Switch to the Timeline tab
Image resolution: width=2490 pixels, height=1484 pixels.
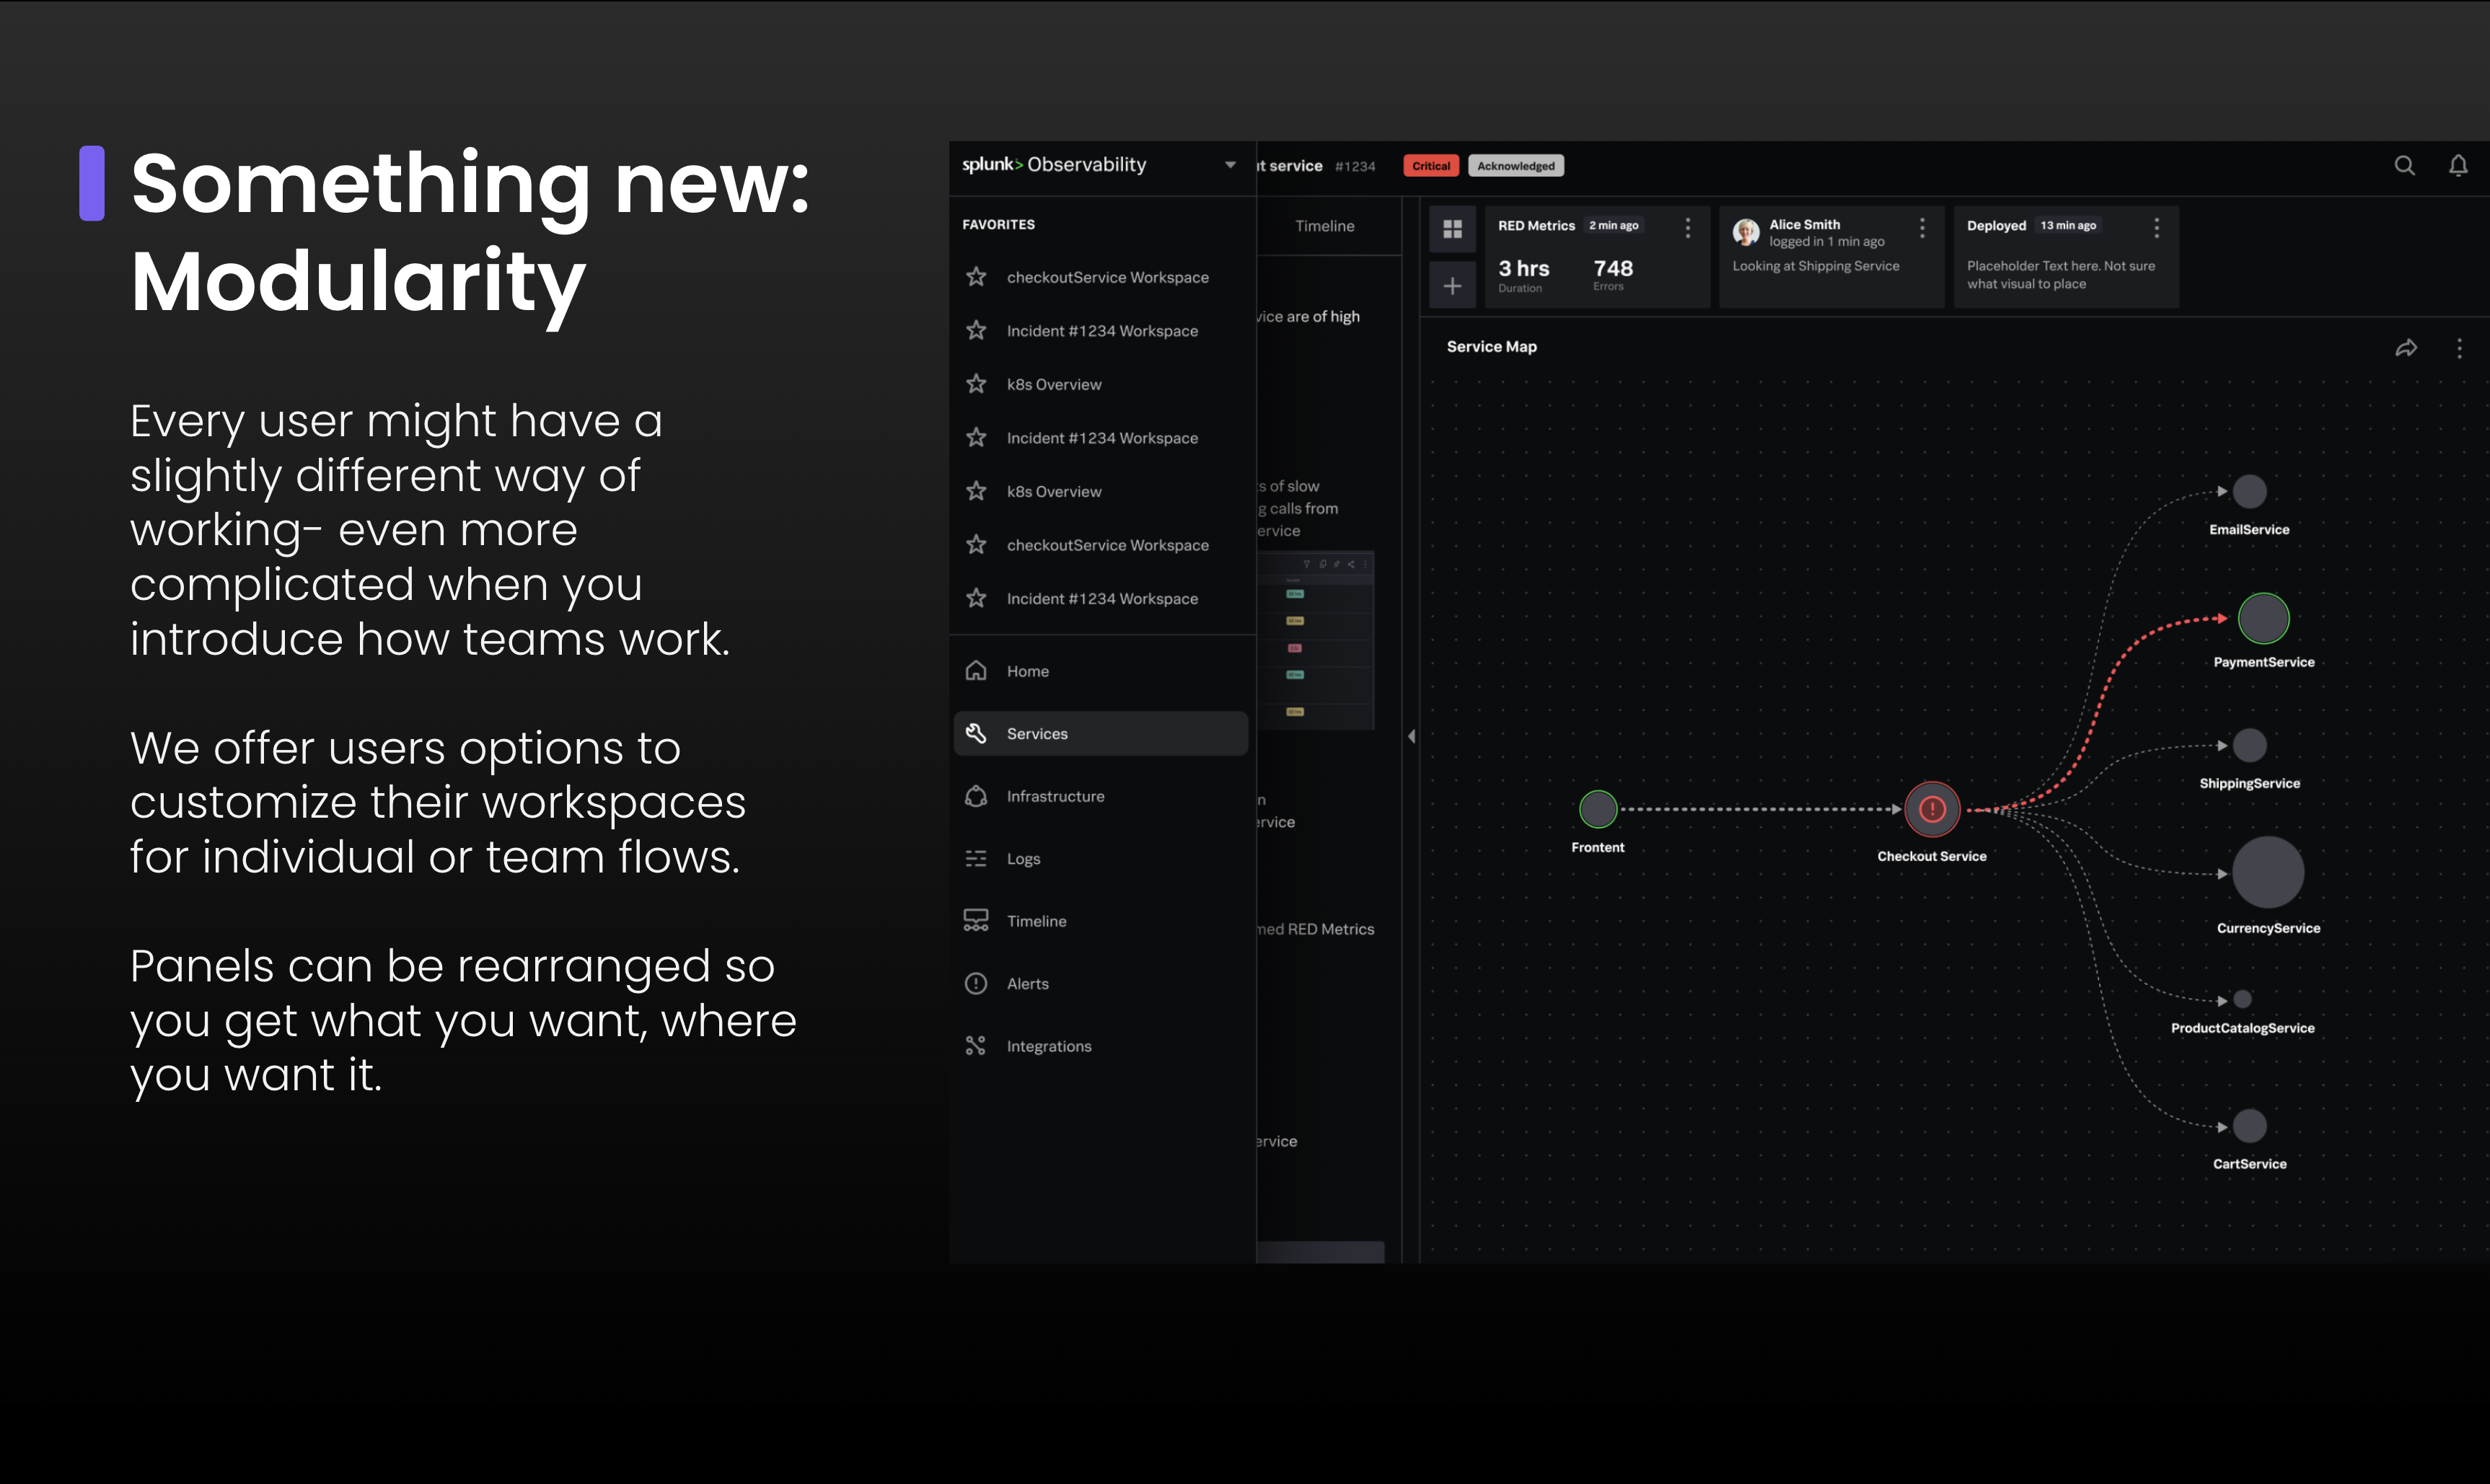[x=1324, y=226]
